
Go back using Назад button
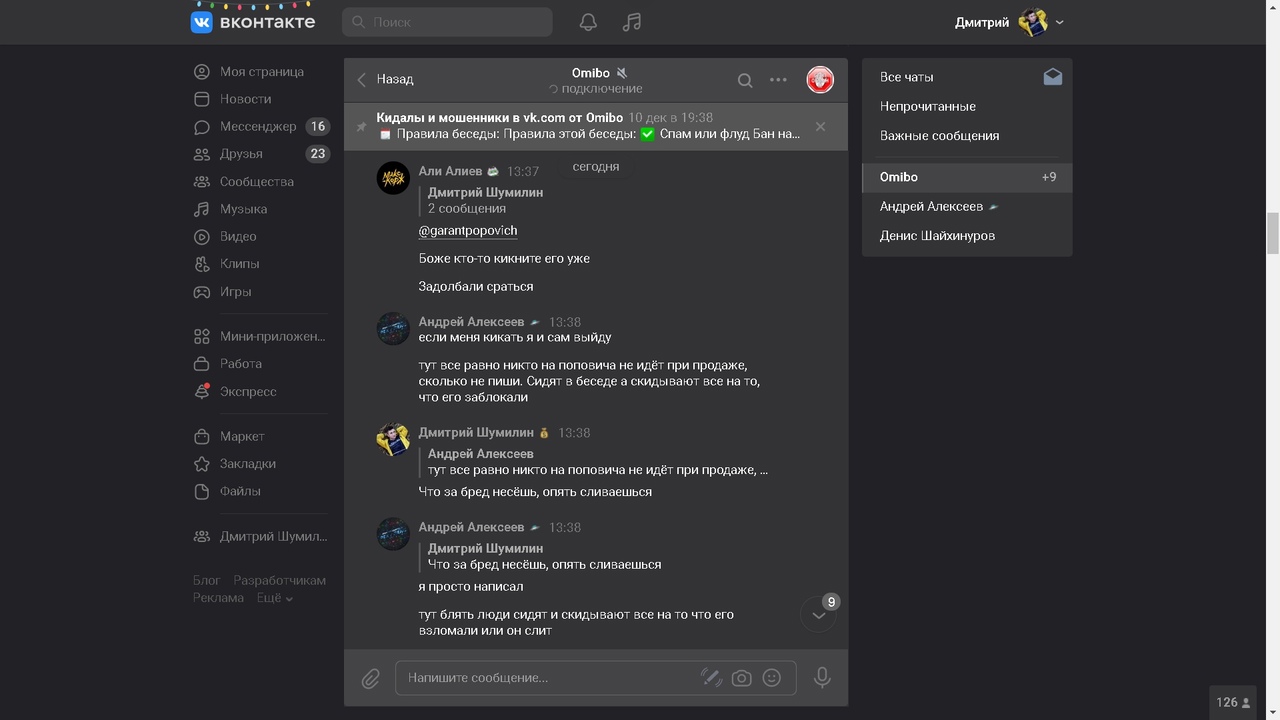(x=385, y=79)
